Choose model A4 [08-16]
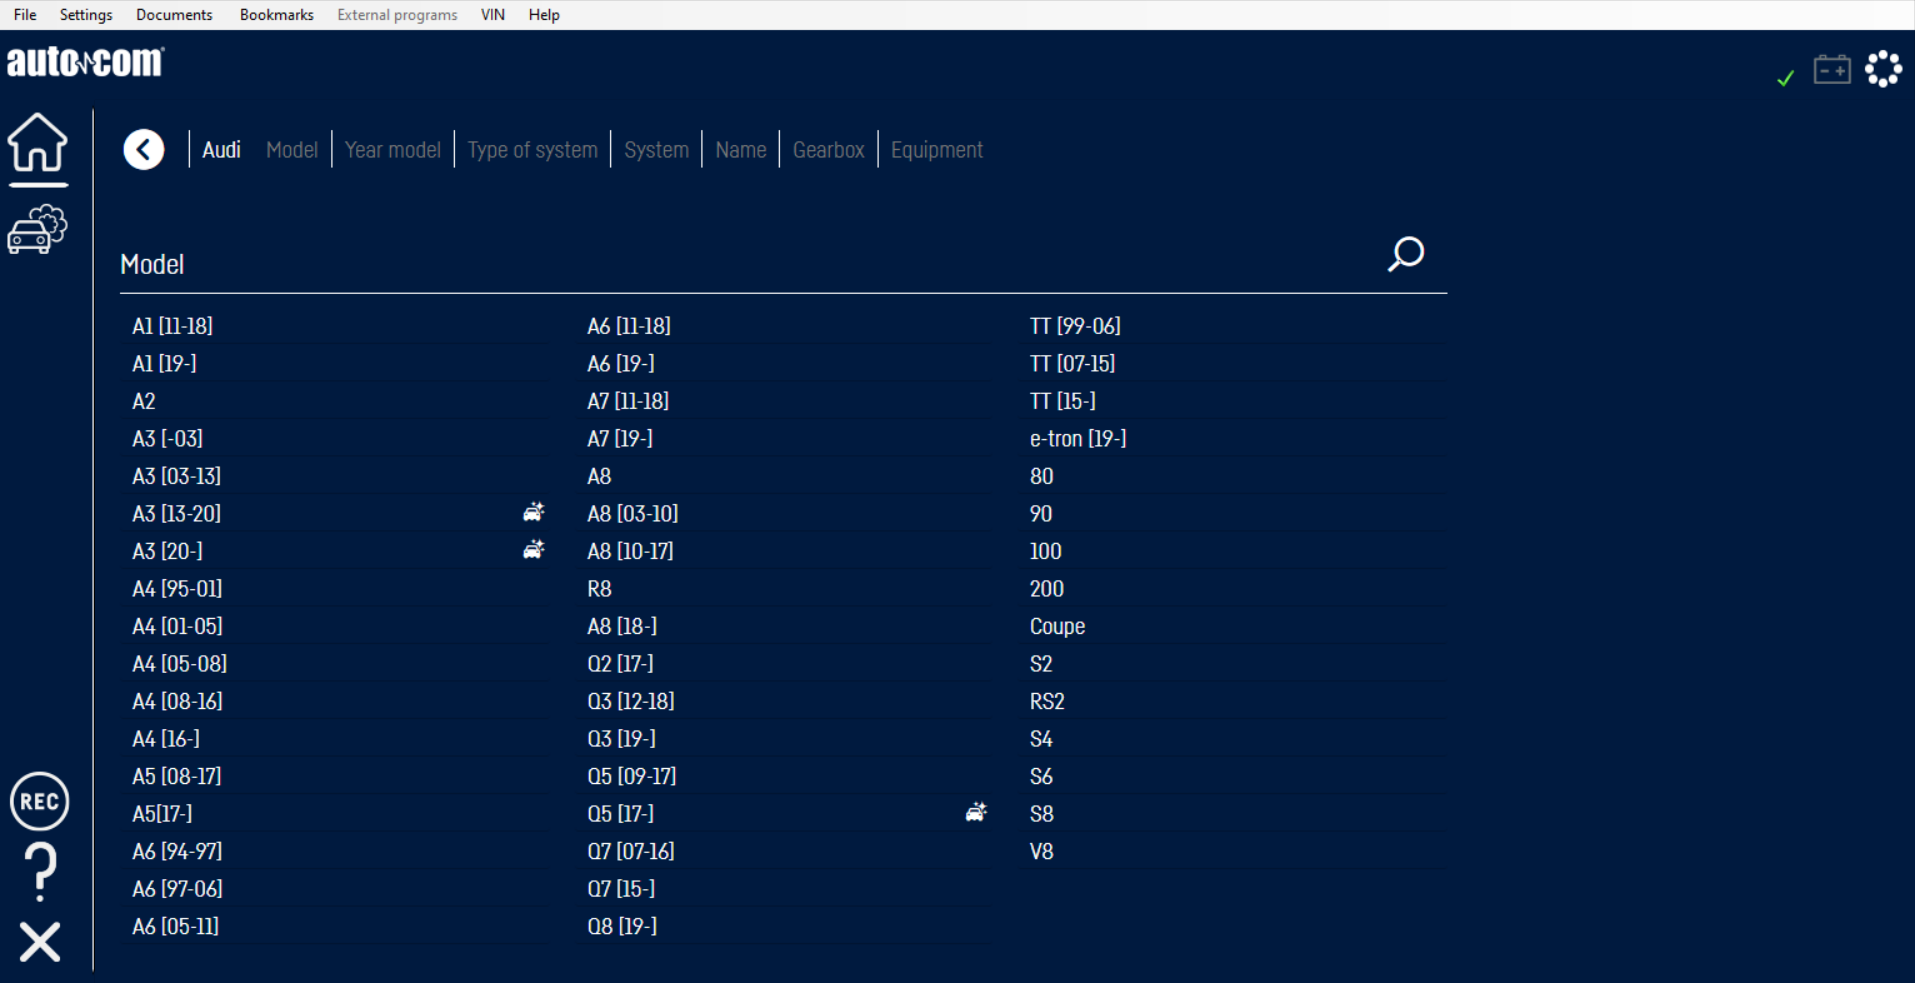Screen dimensions: 1915x983 click(x=178, y=701)
